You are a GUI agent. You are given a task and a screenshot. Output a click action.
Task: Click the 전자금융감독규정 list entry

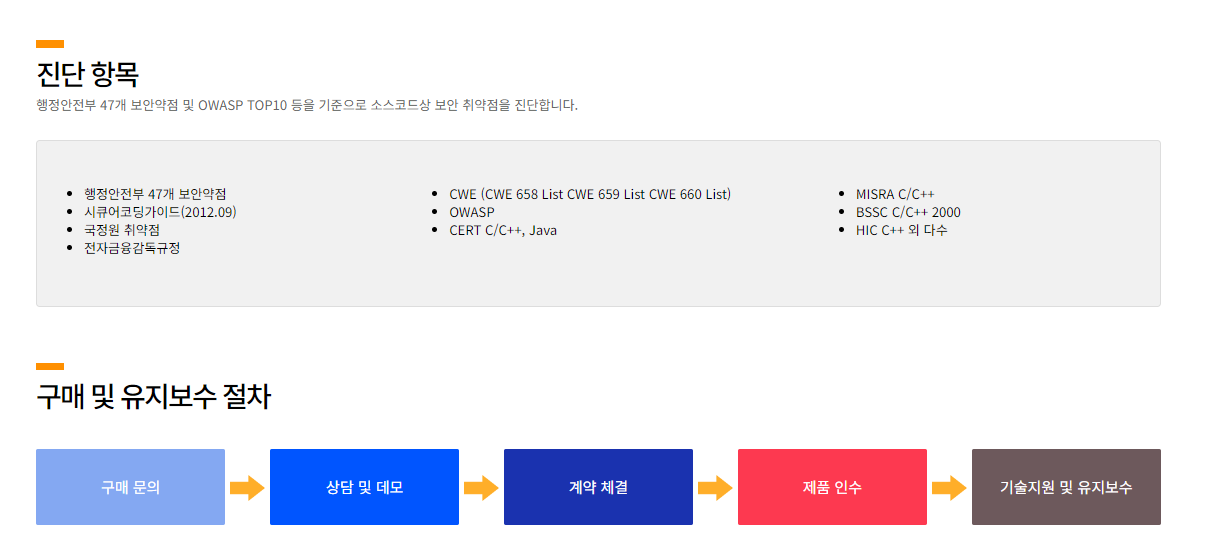tap(132, 248)
